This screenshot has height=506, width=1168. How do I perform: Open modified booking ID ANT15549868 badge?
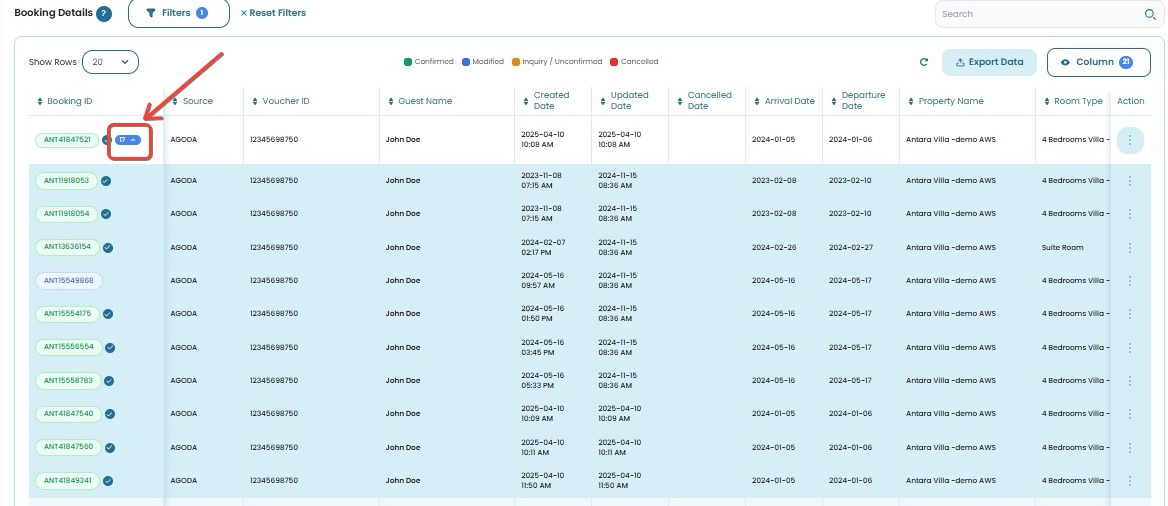[69, 281]
